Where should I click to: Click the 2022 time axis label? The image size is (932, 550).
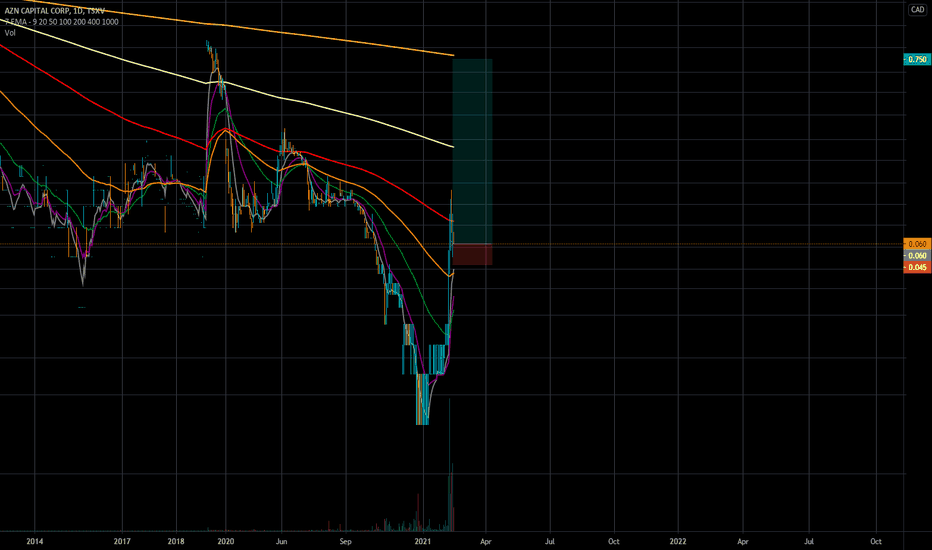pos(678,541)
